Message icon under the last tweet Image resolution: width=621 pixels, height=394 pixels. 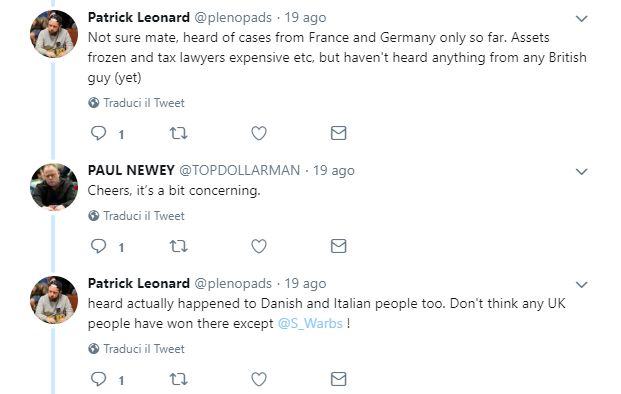[339, 379]
